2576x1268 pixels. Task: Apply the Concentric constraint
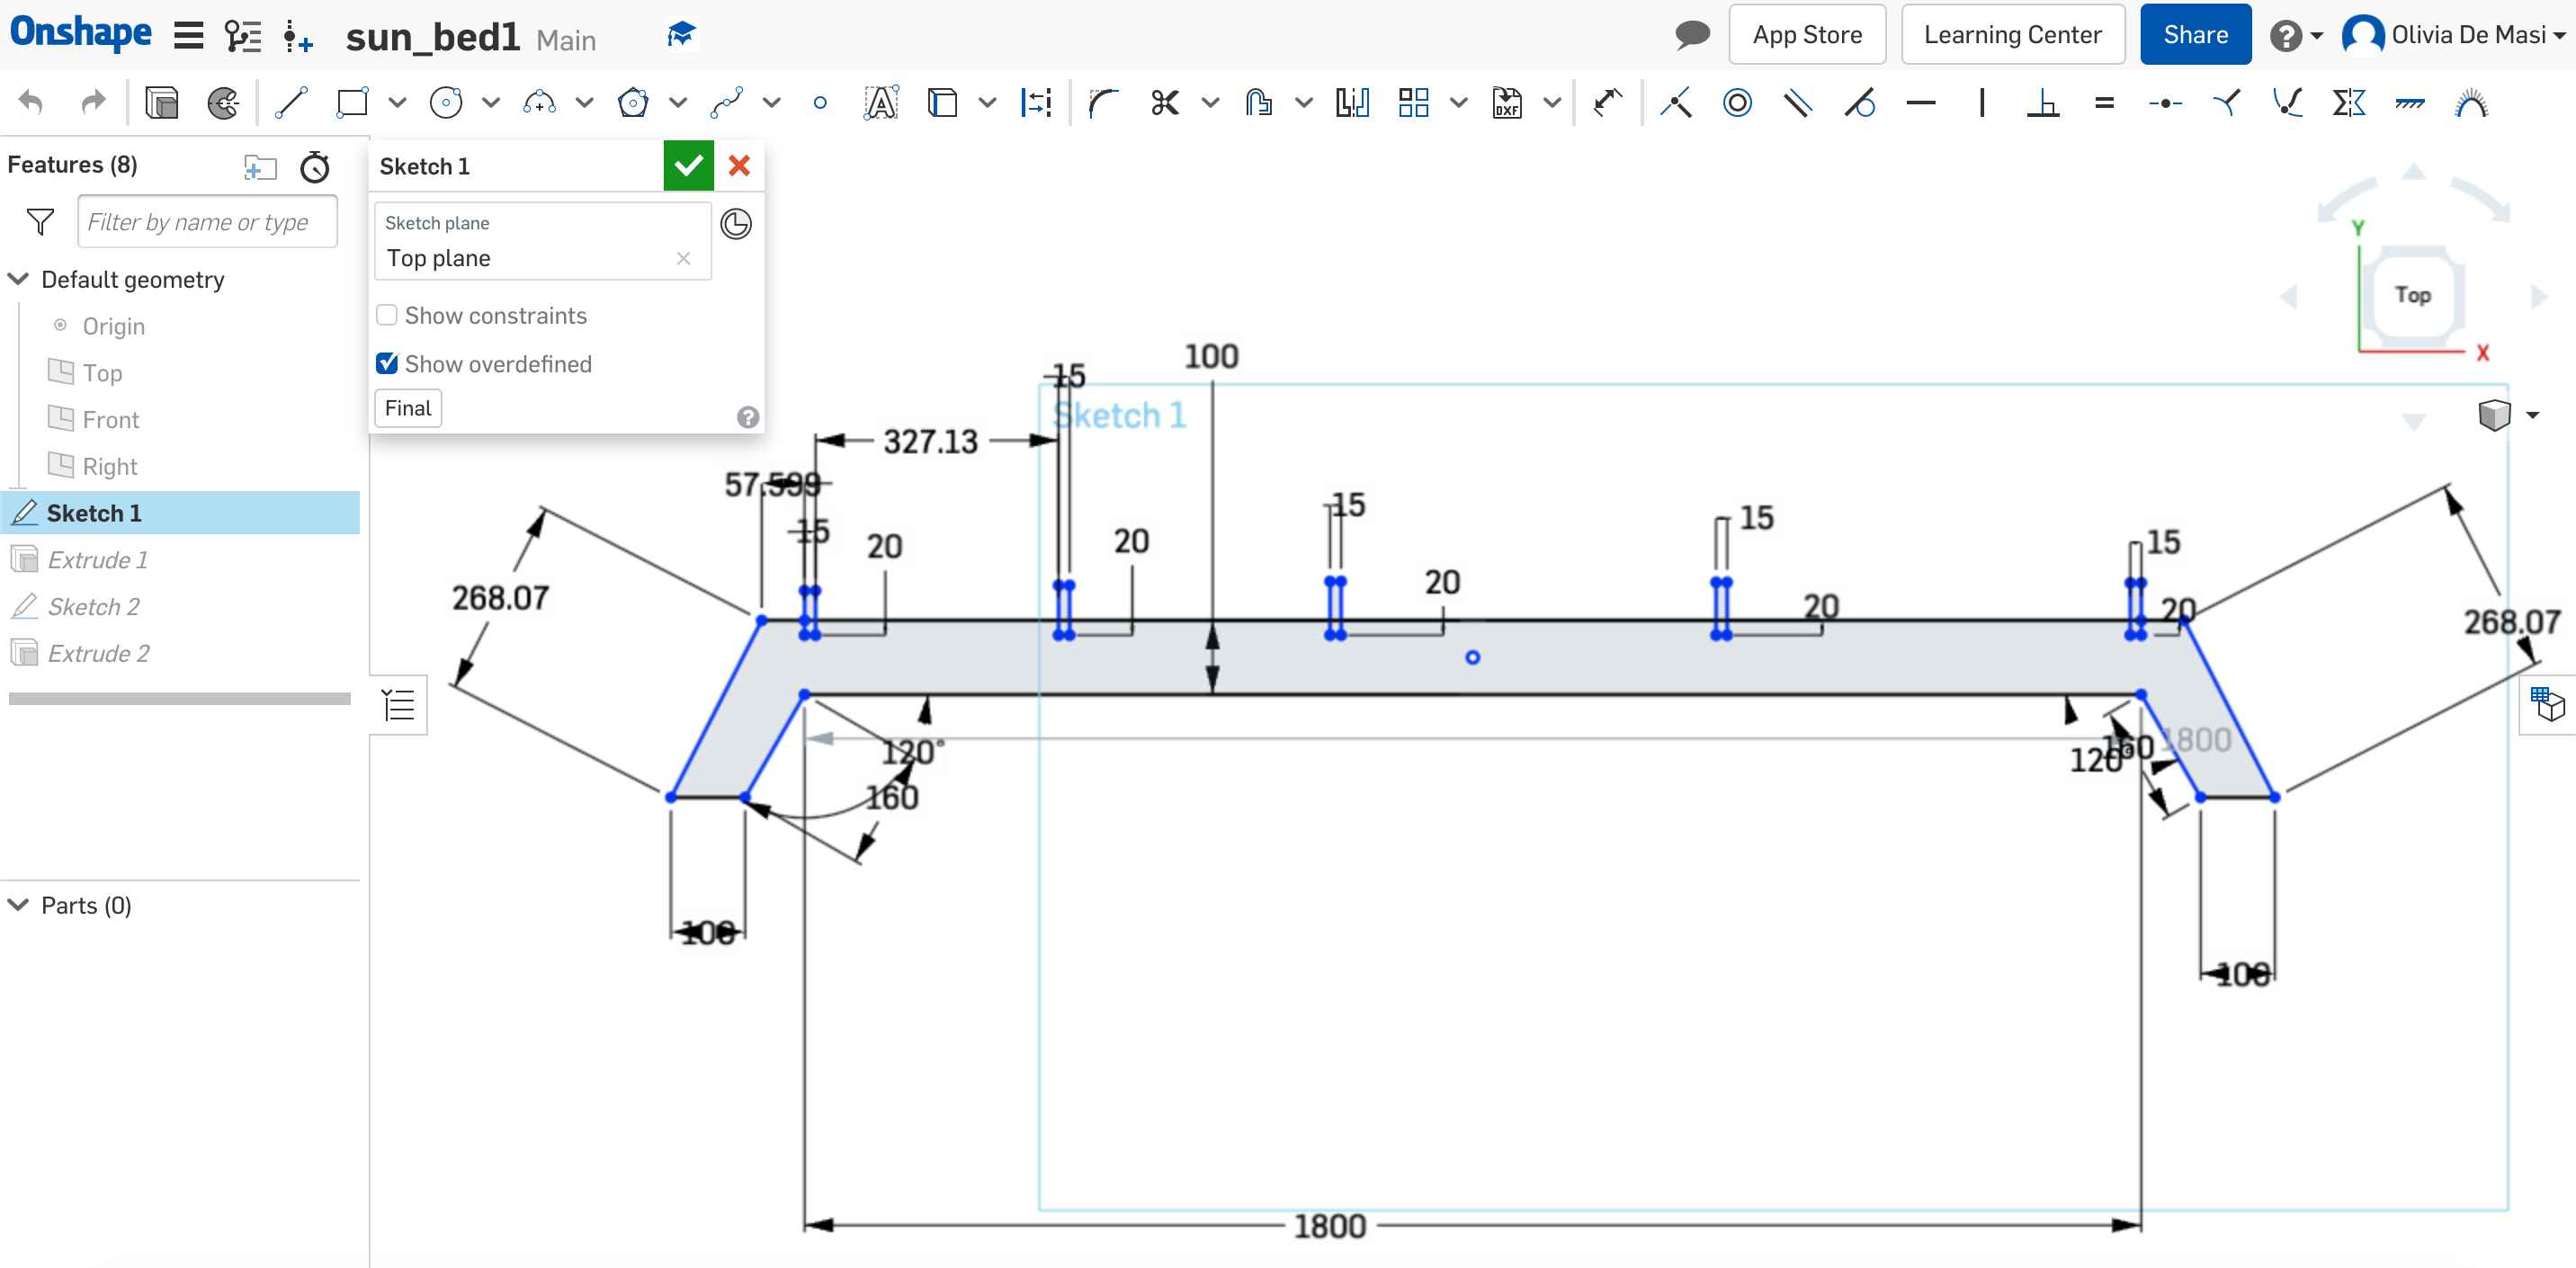click(x=1738, y=102)
